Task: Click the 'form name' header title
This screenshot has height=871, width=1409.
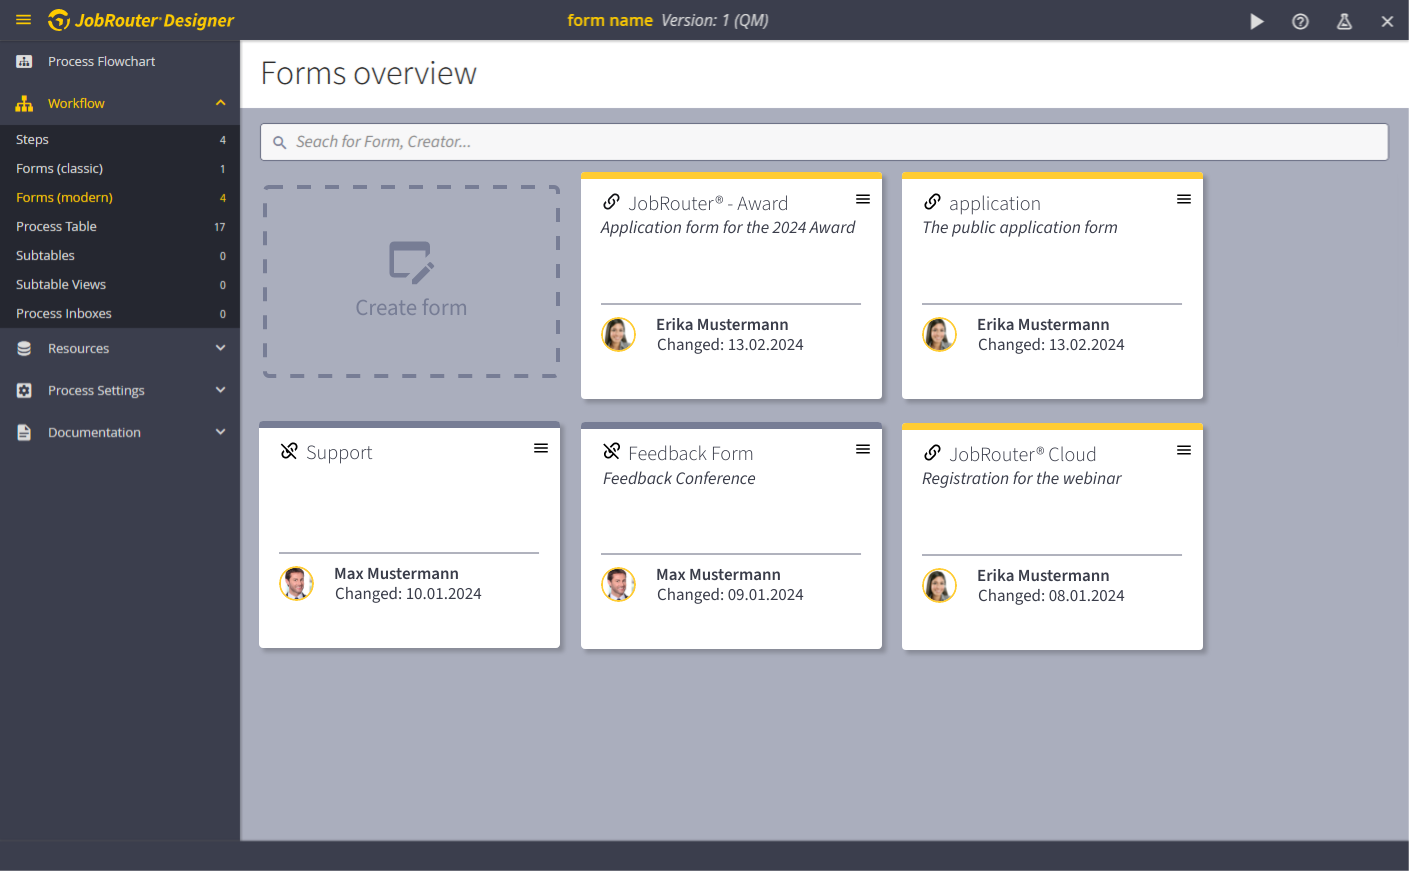Action: [610, 20]
